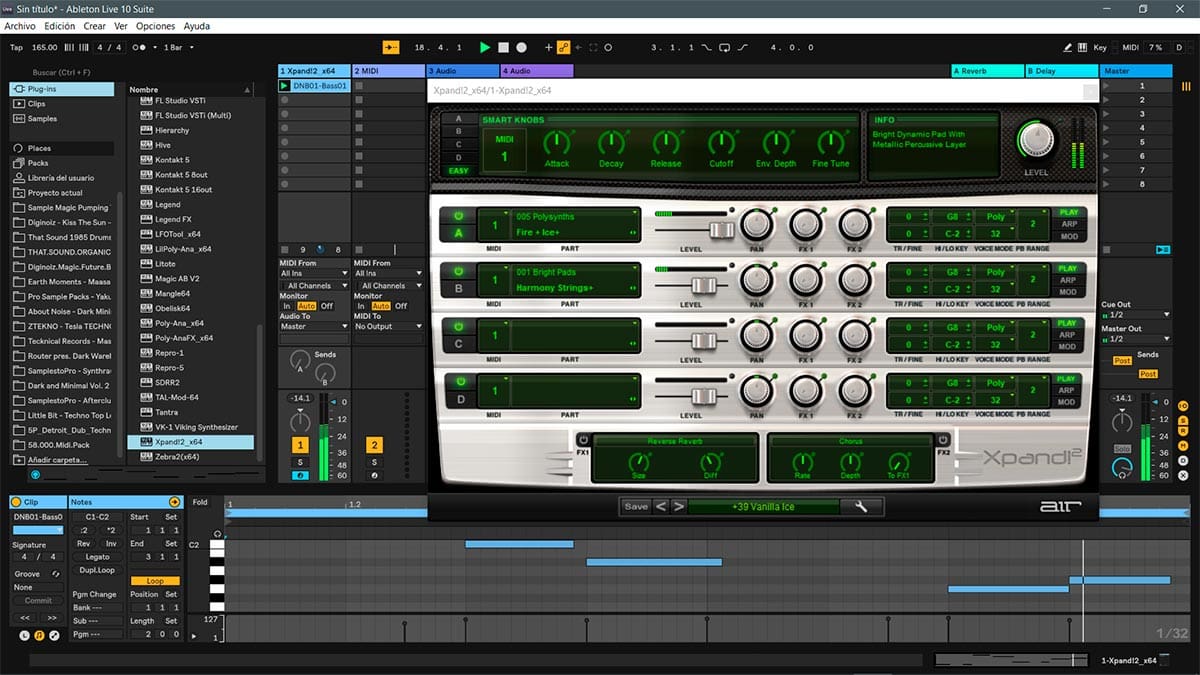Viewport: 1200px width, 675px height.
Task: Open the quantization 1 Bar menu
Action: pyautogui.click(x=179, y=47)
